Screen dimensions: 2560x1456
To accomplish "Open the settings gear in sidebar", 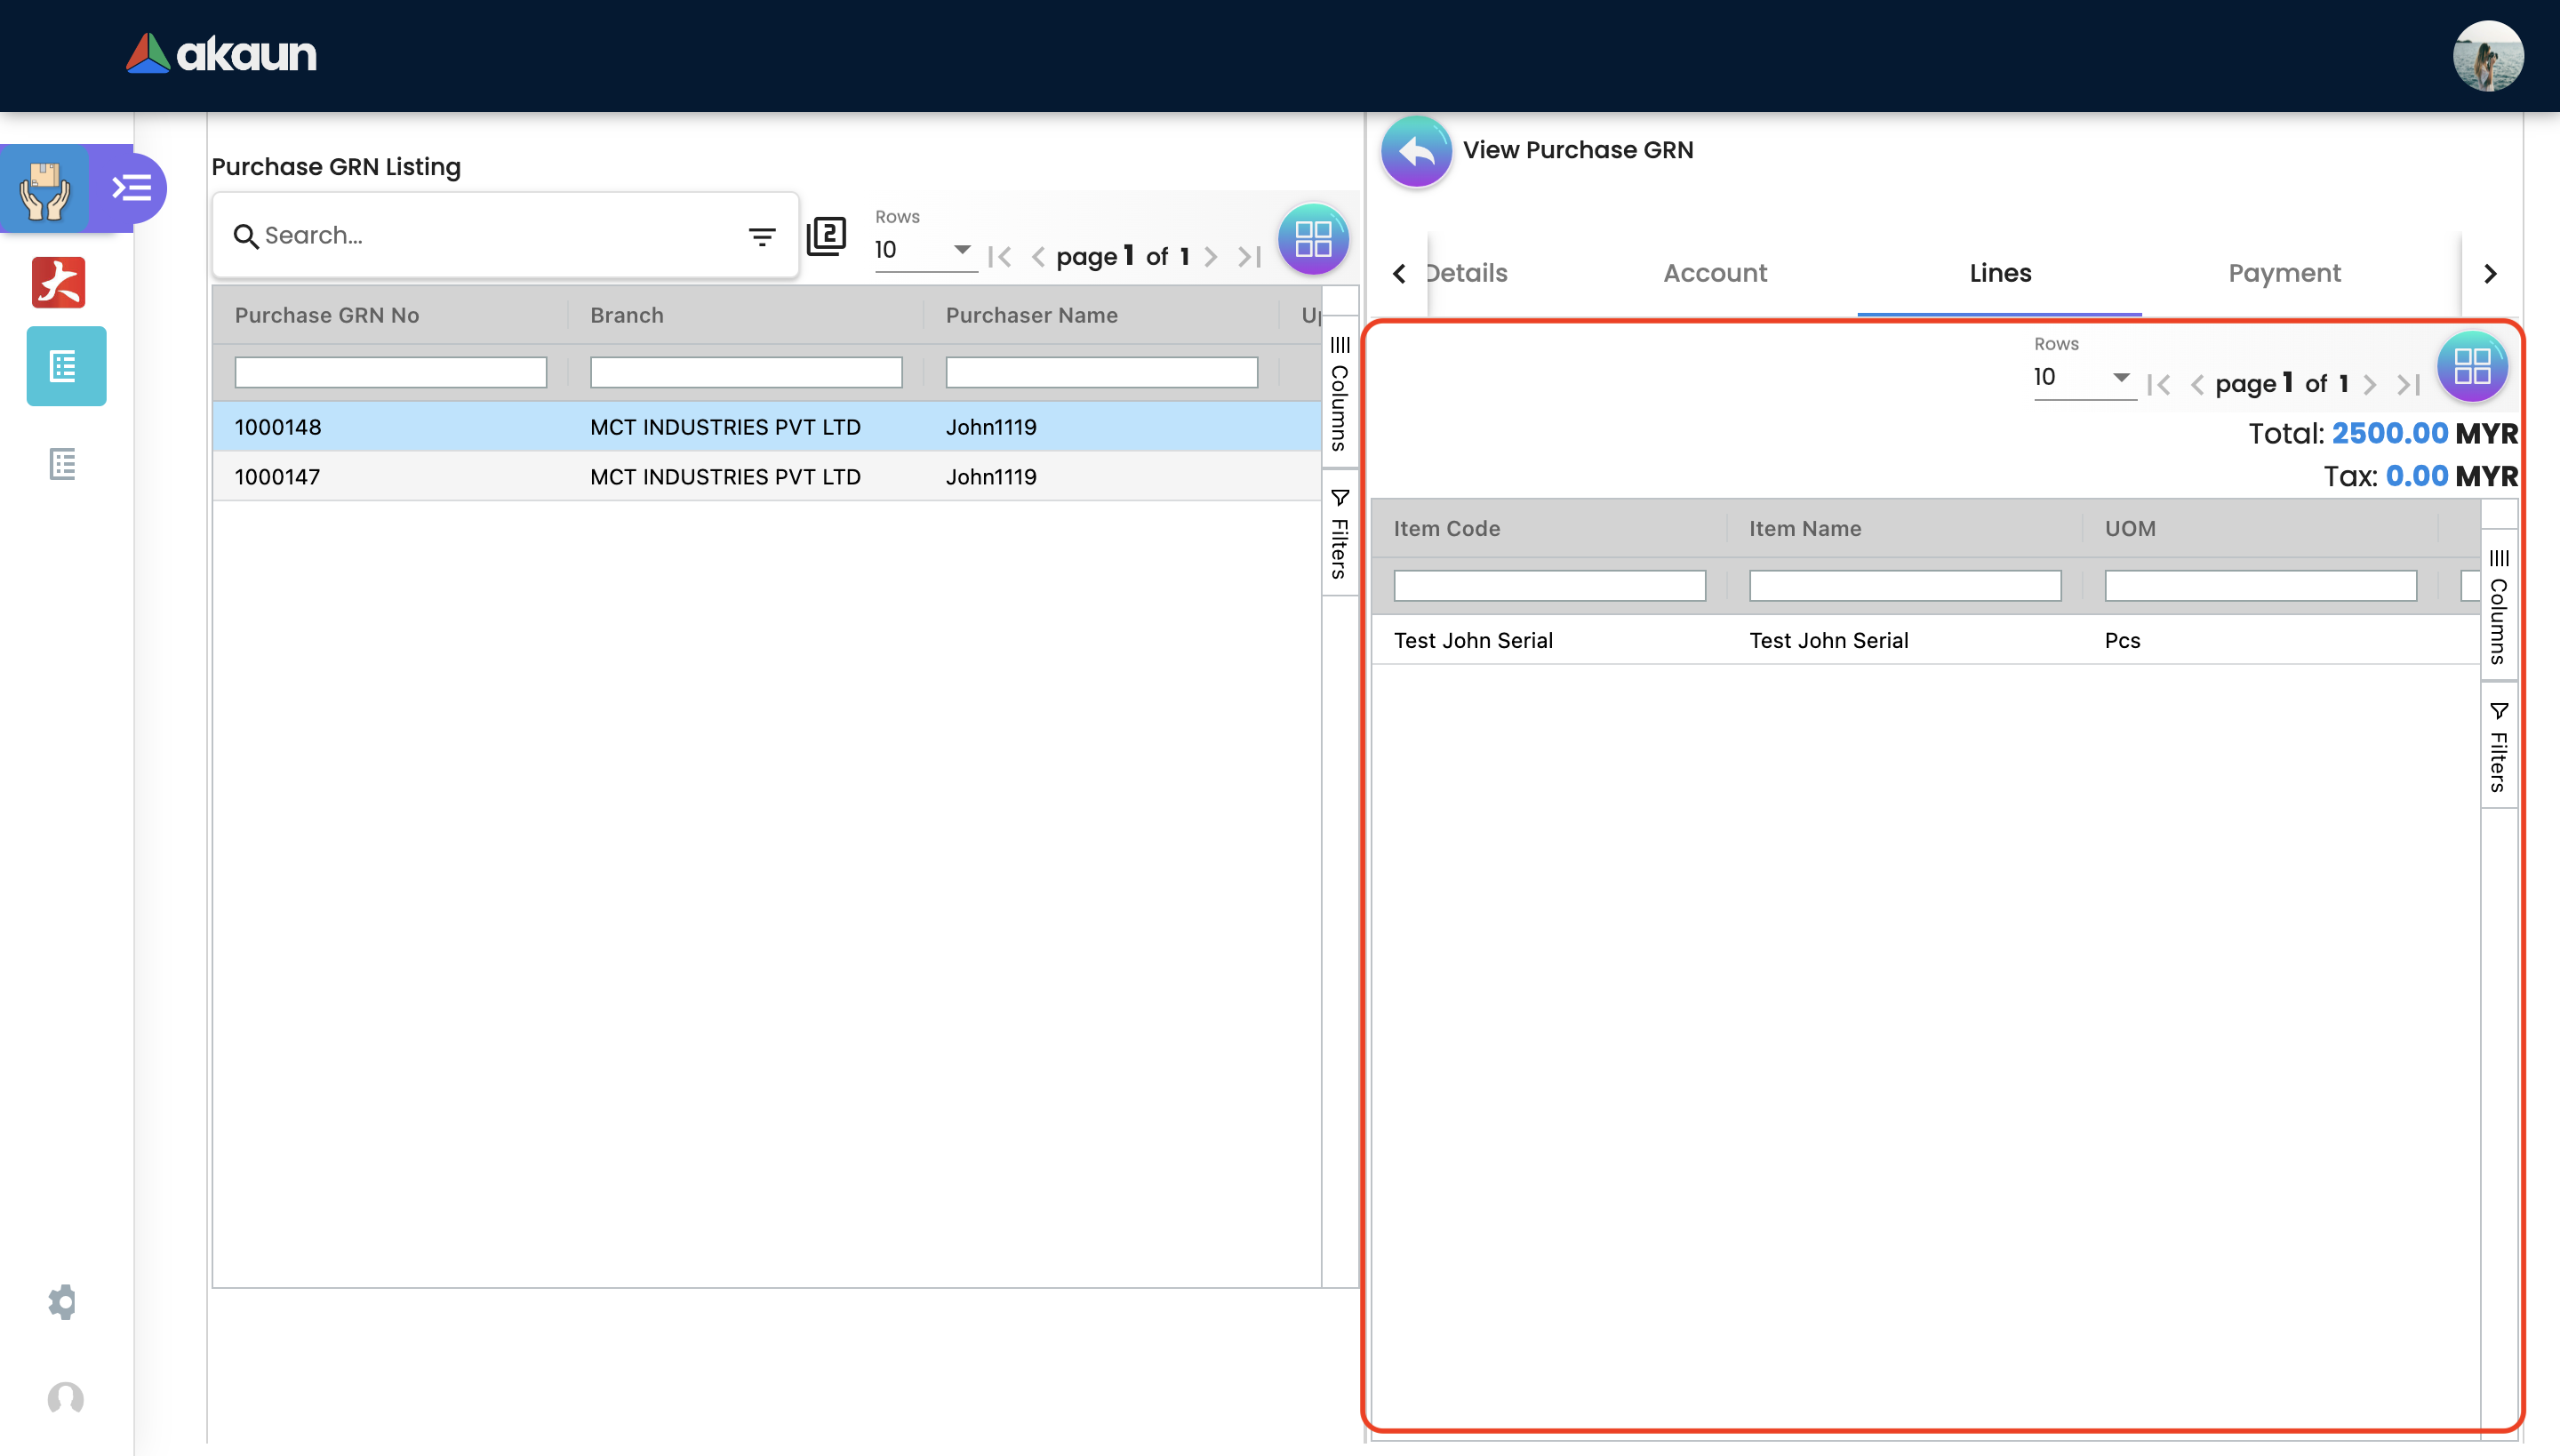I will [x=63, y=1302].
